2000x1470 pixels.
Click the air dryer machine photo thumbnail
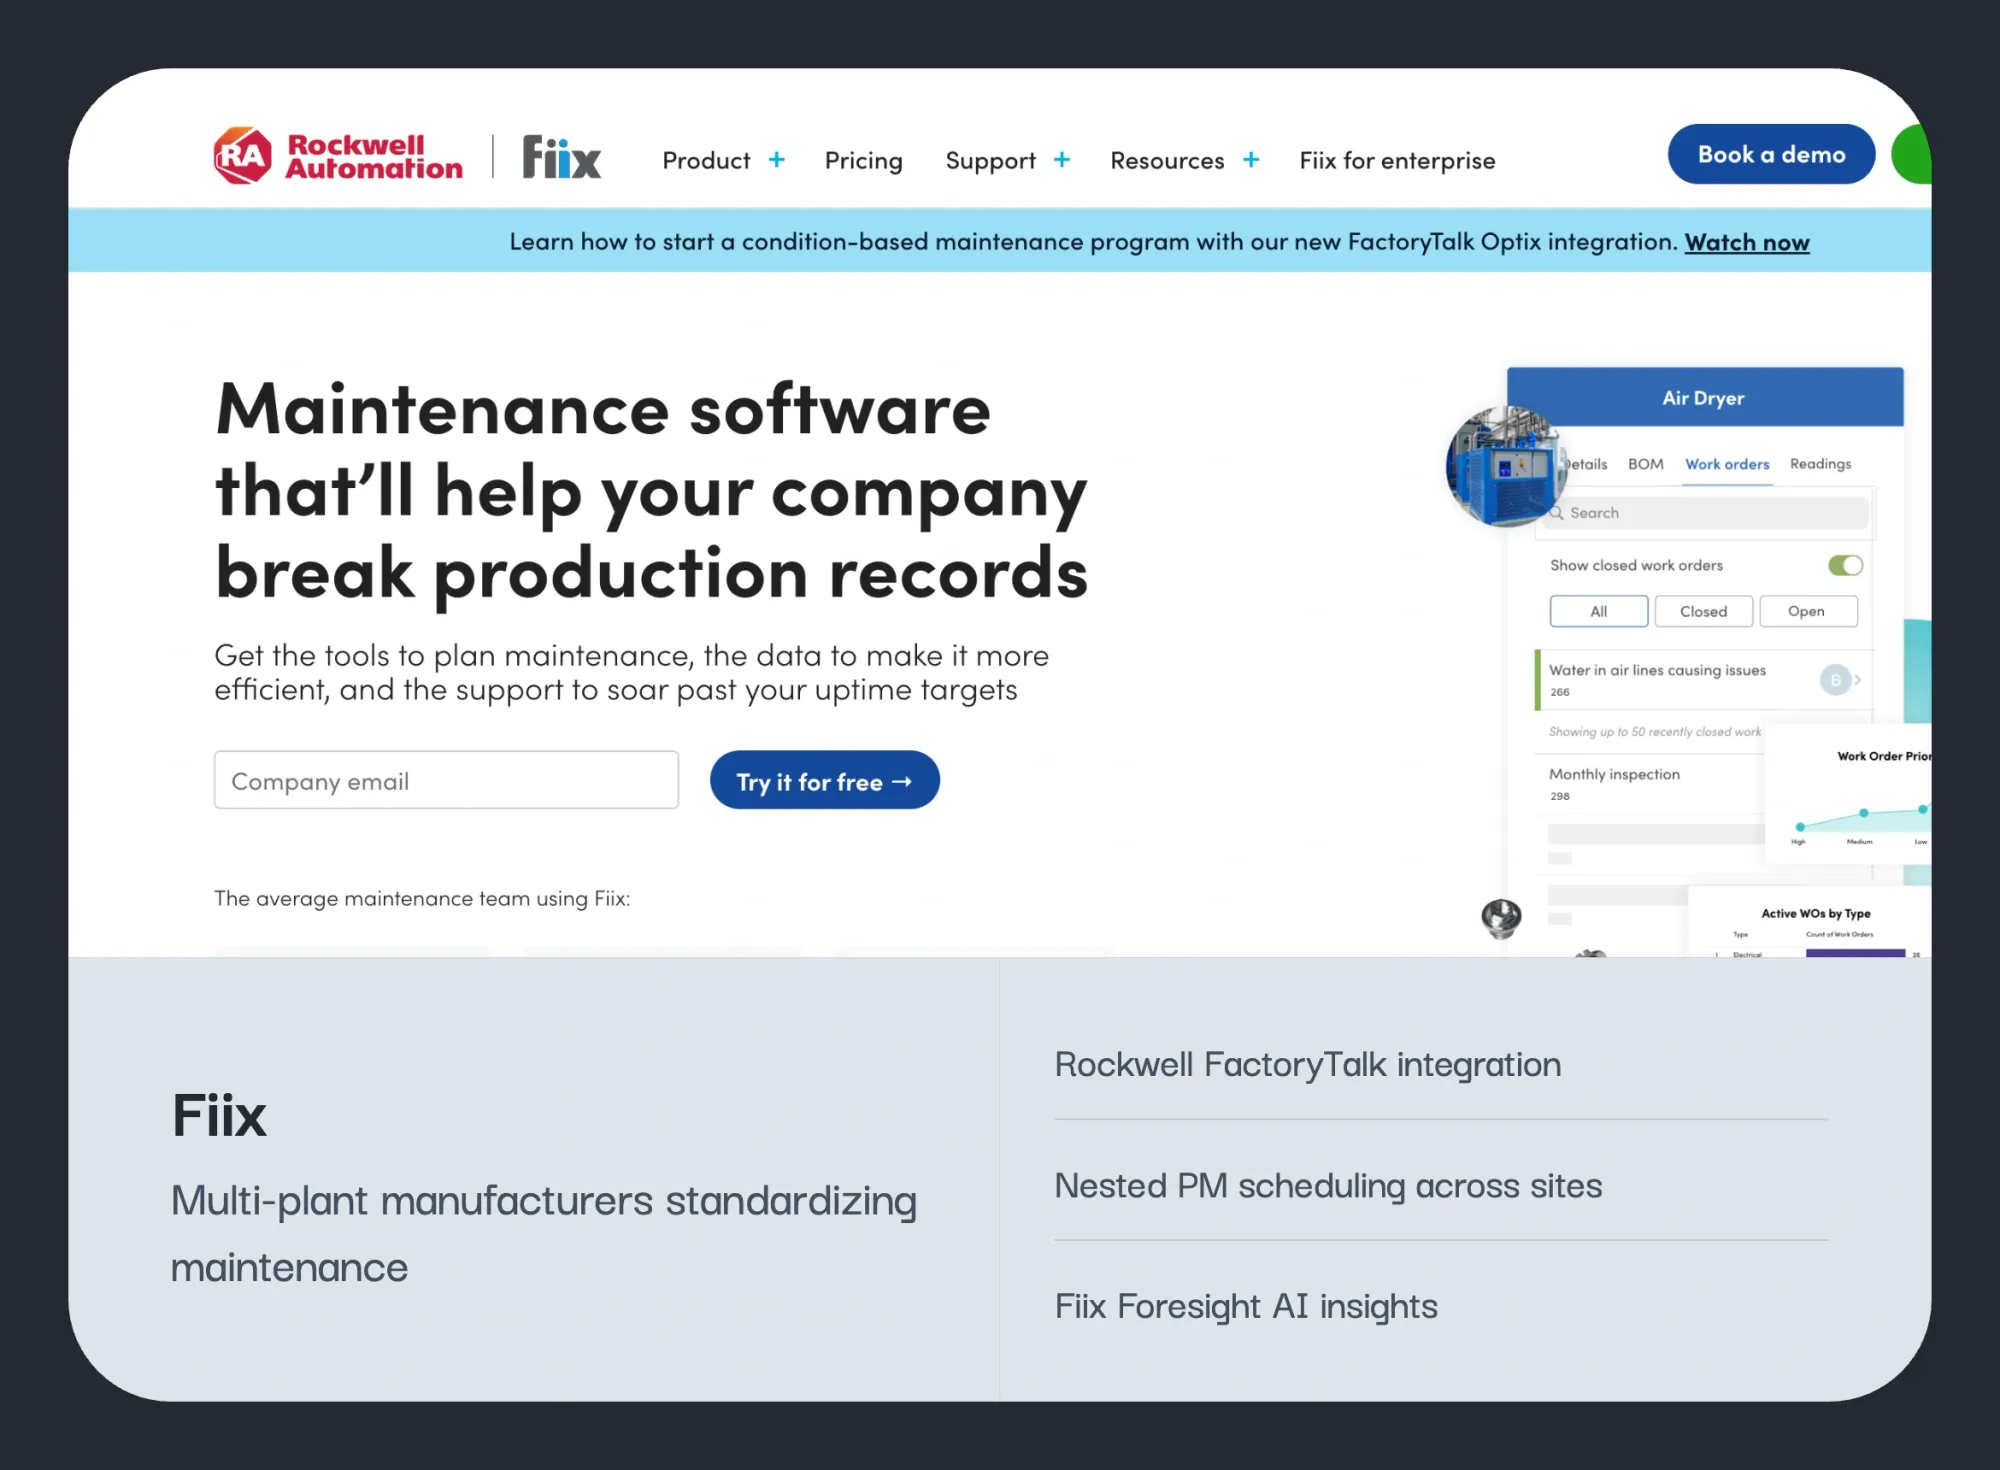(1506, 467)
